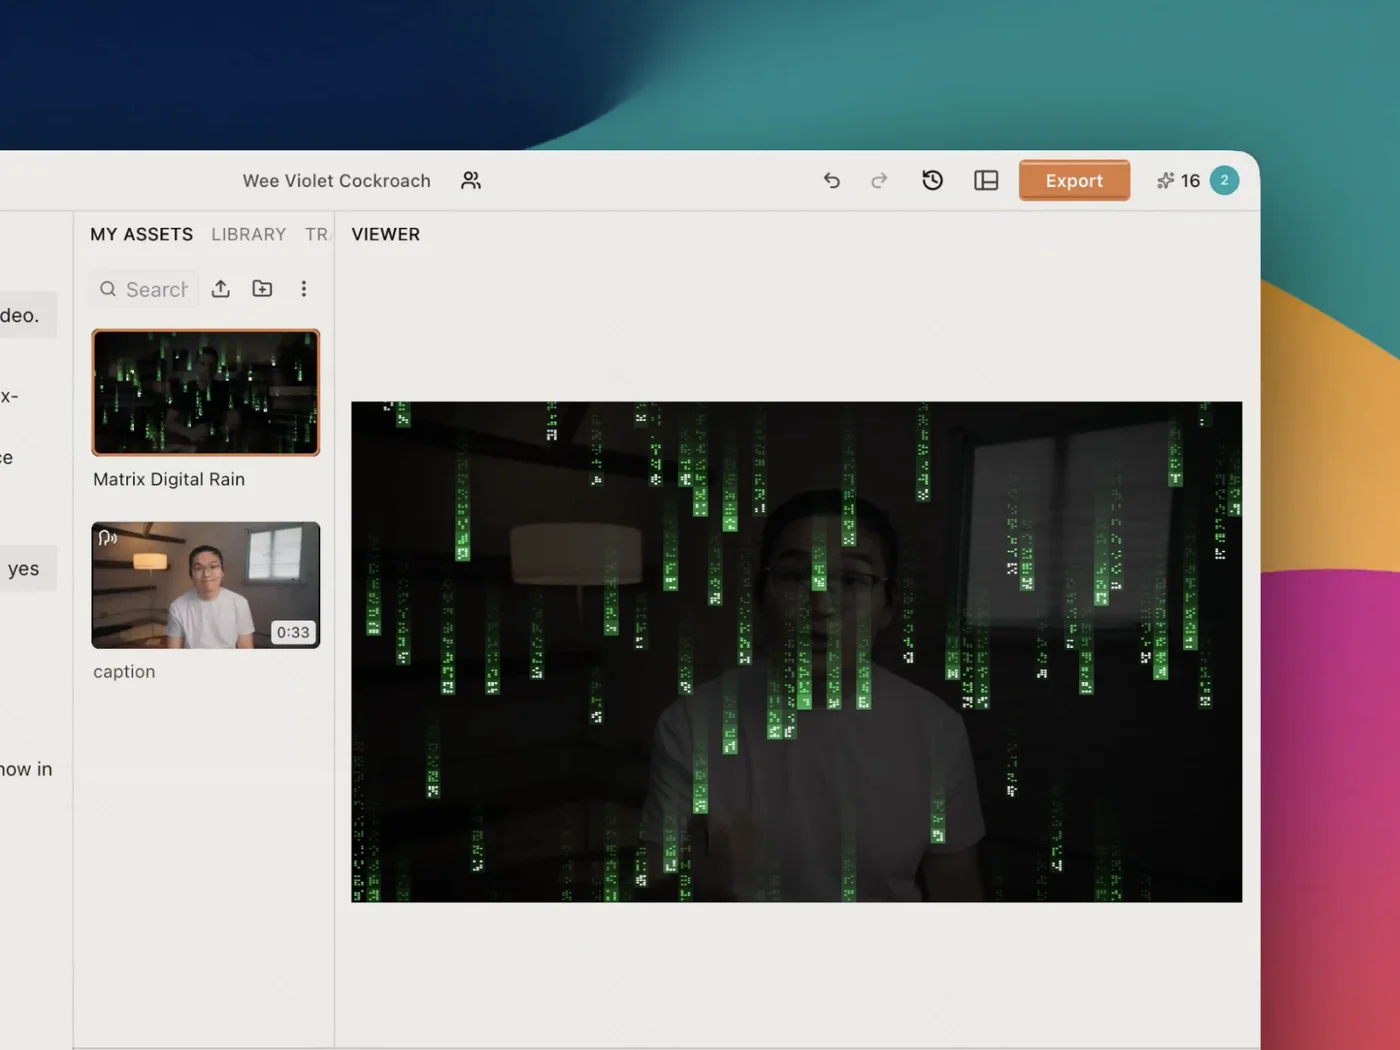The height and width of the screenshot is (1050, 1400).
Task: Click the undo arrow icon
Action: click(x=831, y=181)
